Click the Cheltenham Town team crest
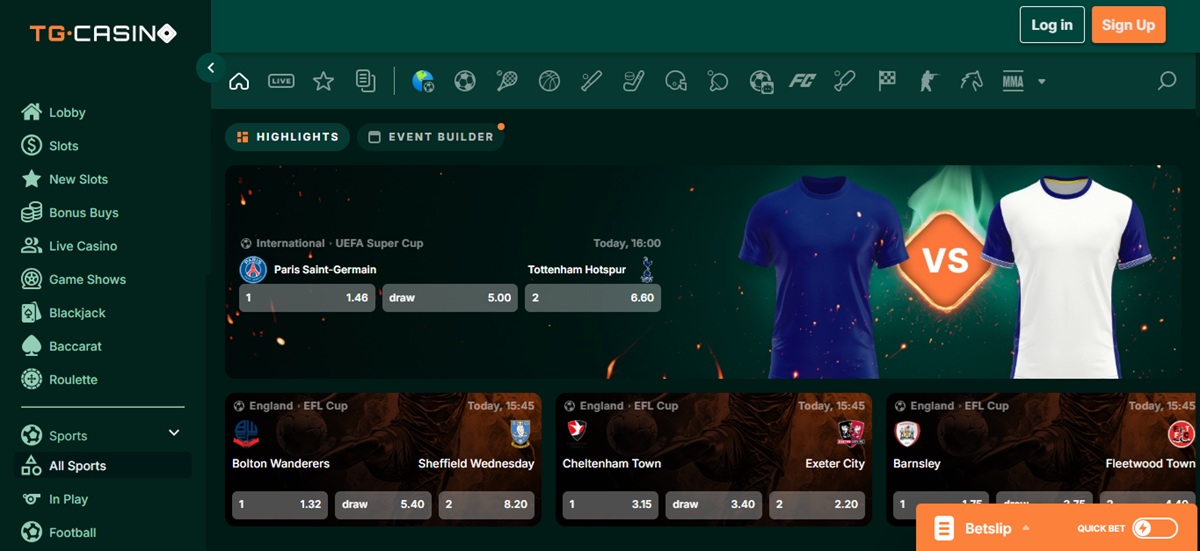The height and width of the screenshot is (551, 1200). pyautogui.click(x=576, y=431)
